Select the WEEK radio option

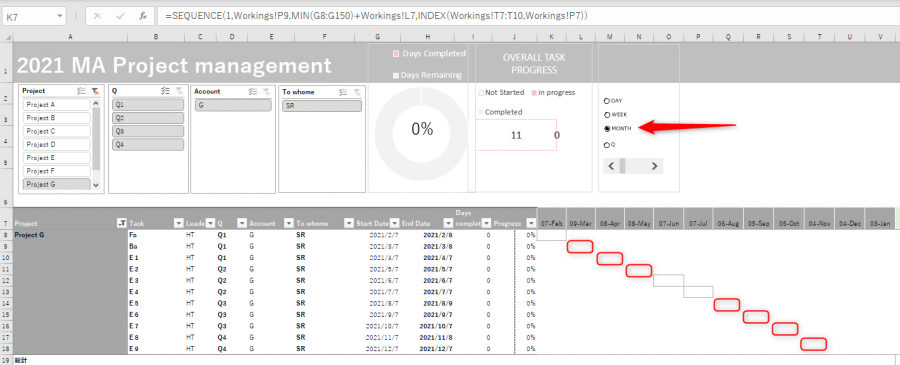point(607,115)
